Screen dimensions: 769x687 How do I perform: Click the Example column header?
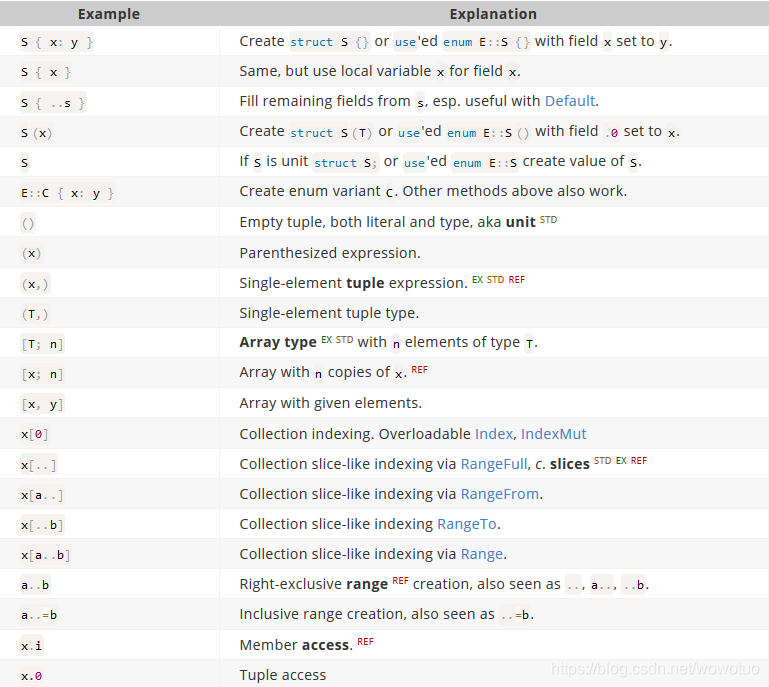pyautogui.click(x=109, y=14)
